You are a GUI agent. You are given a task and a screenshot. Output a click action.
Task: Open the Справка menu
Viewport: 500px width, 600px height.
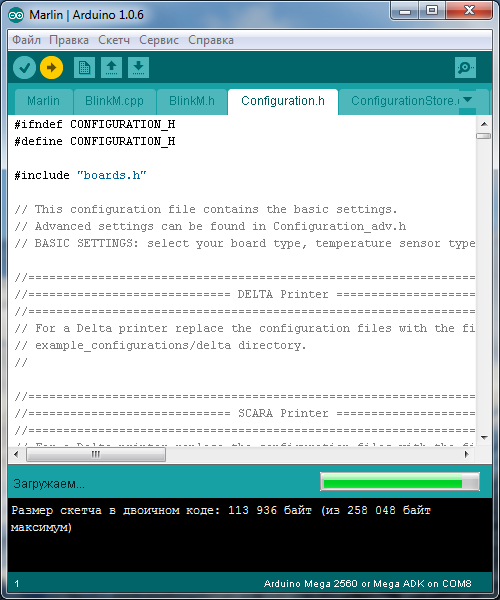(x=211, y=40)
